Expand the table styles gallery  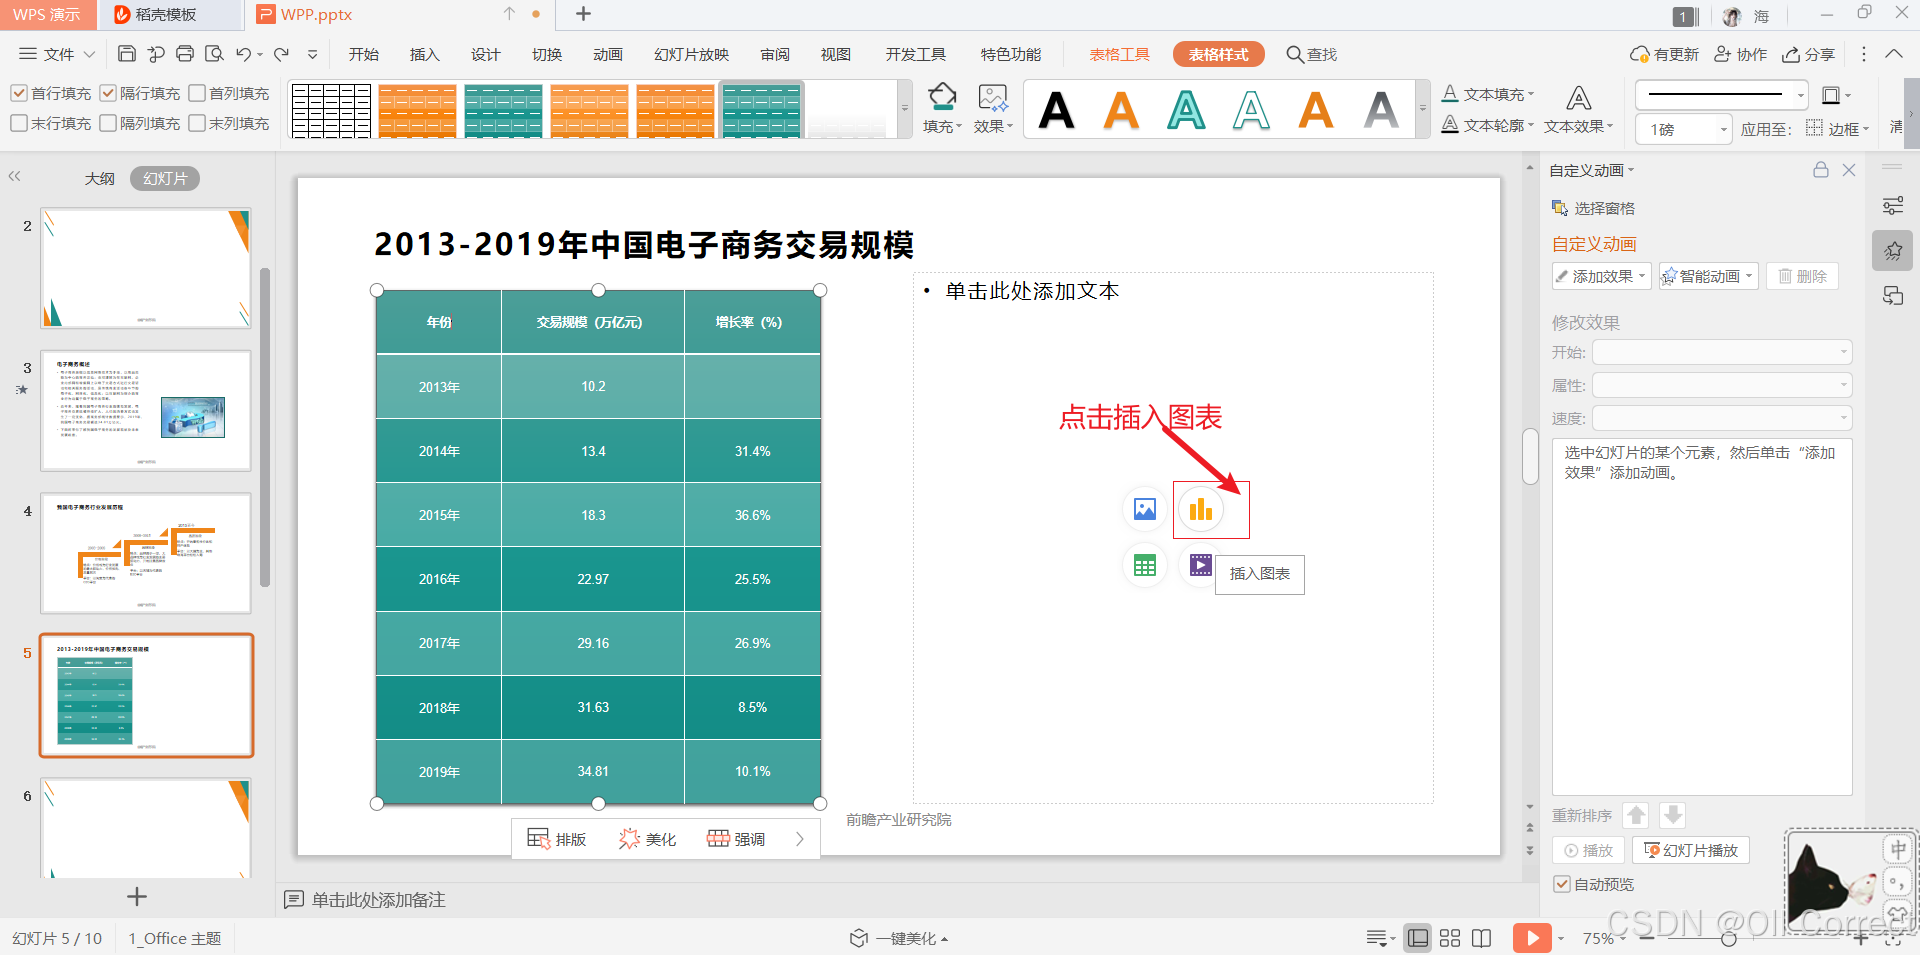pos(905,109)
